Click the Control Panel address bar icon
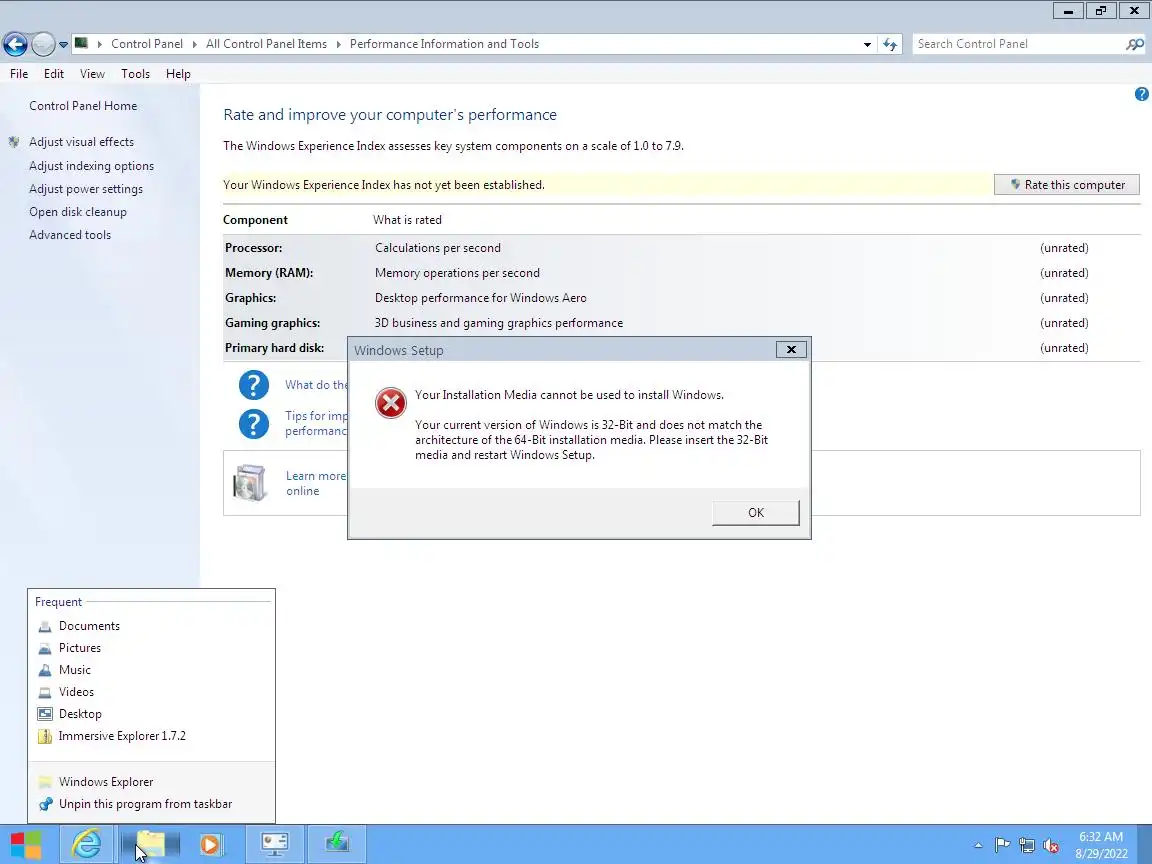The width and height of the screenshot is (1152, 864). (x=82, y=43)
